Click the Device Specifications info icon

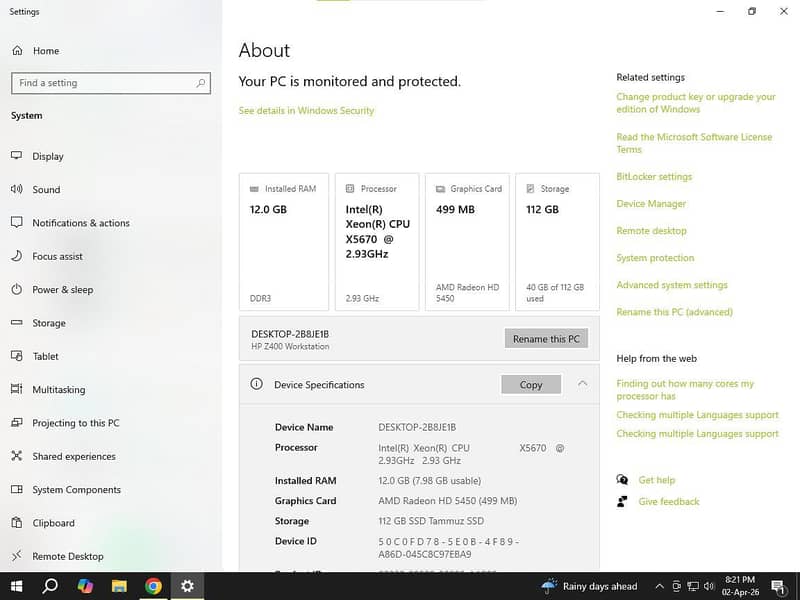click(x=256, y=384)
